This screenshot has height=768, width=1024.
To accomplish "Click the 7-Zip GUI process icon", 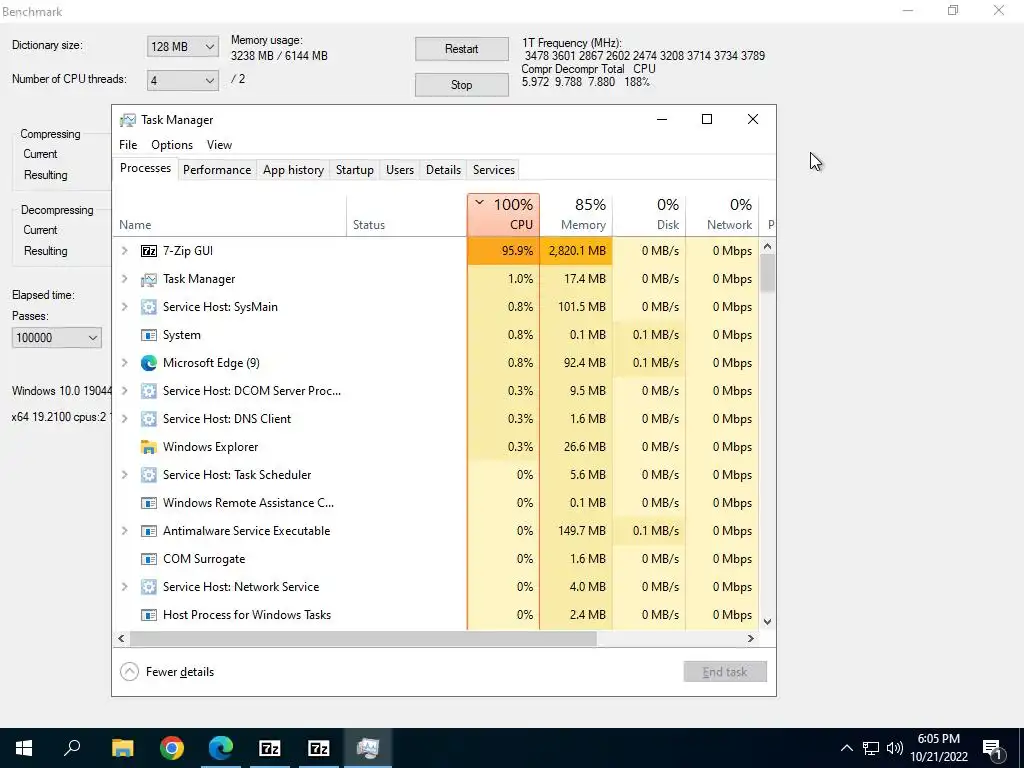I will click(149, 251).
